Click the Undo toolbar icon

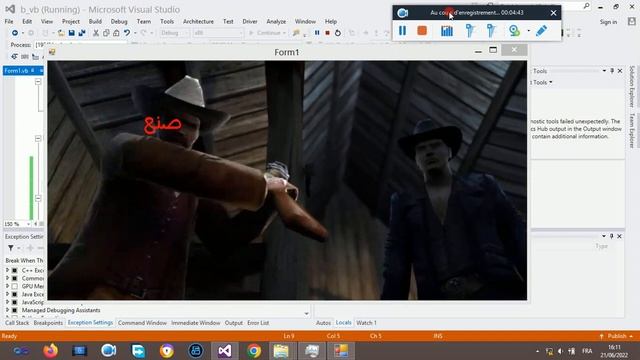pos(127,33)
